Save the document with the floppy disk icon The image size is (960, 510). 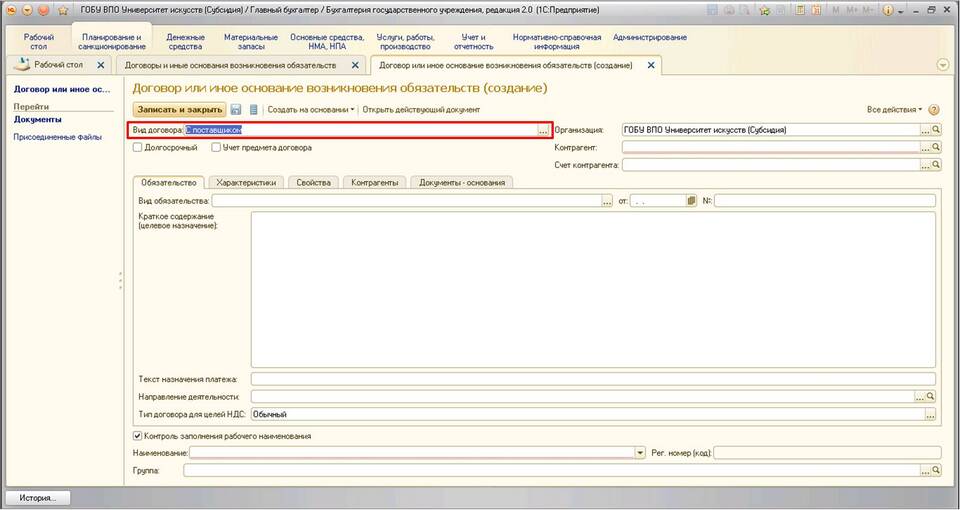click(x=236, y=110)
